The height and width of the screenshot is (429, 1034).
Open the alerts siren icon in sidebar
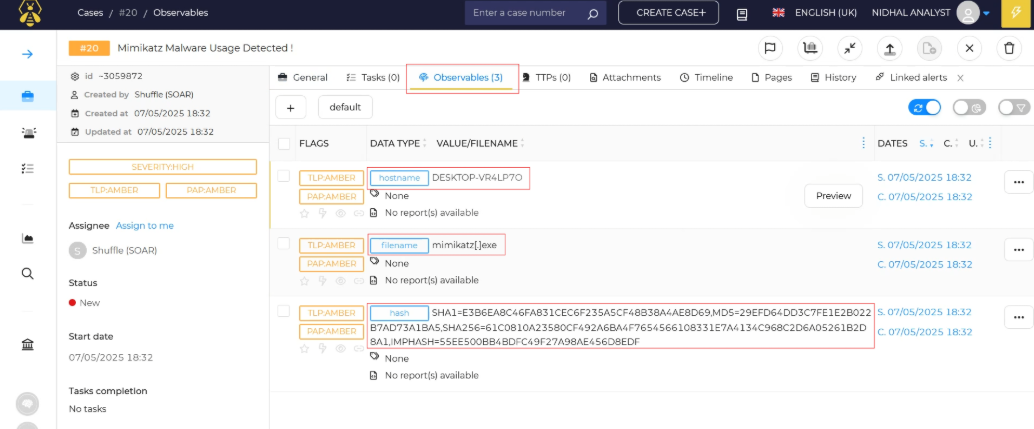28,132
